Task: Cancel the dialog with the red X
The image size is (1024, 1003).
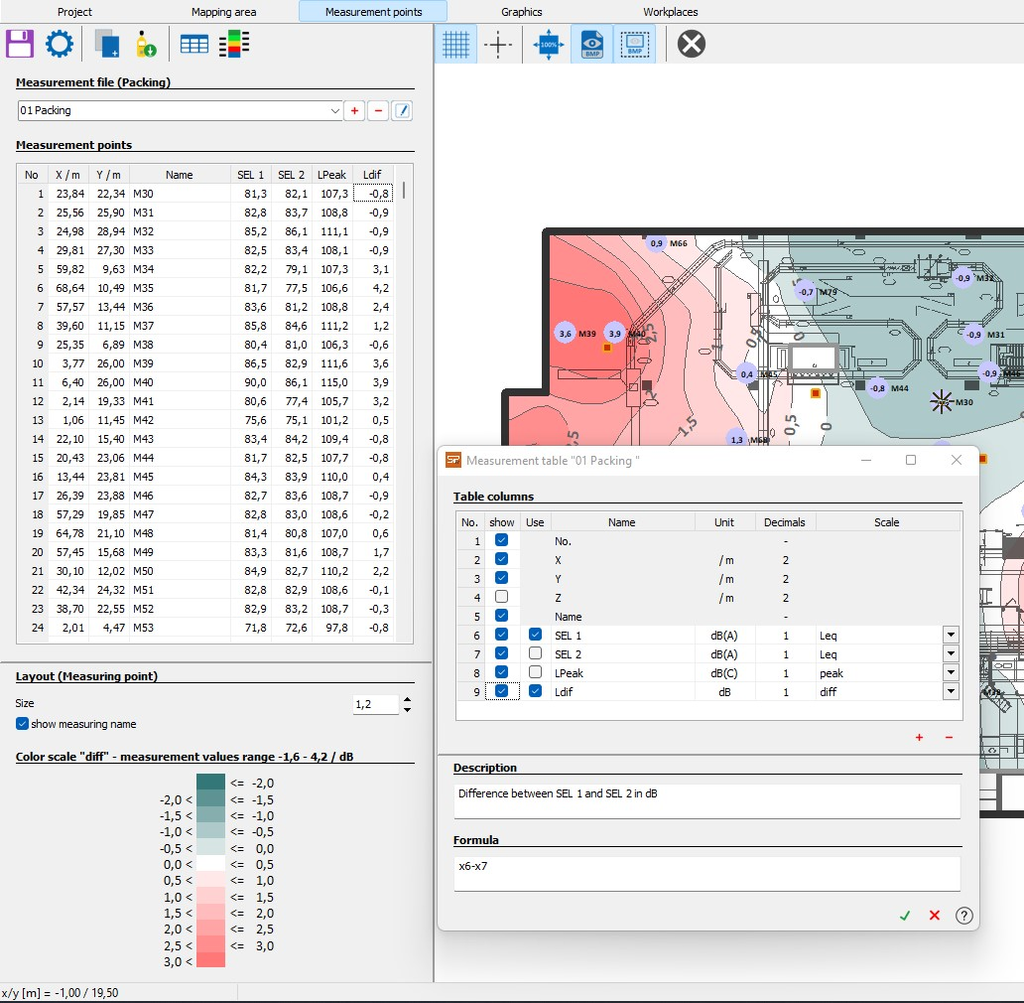Action: pos(934,915)
